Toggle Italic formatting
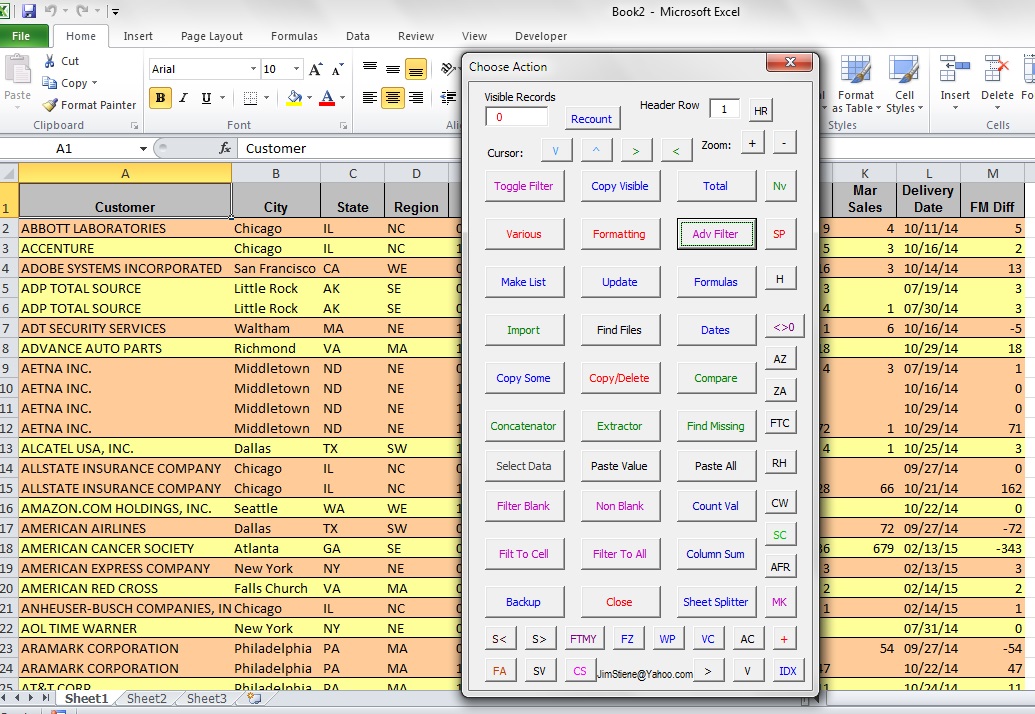 tap(184, 98)
